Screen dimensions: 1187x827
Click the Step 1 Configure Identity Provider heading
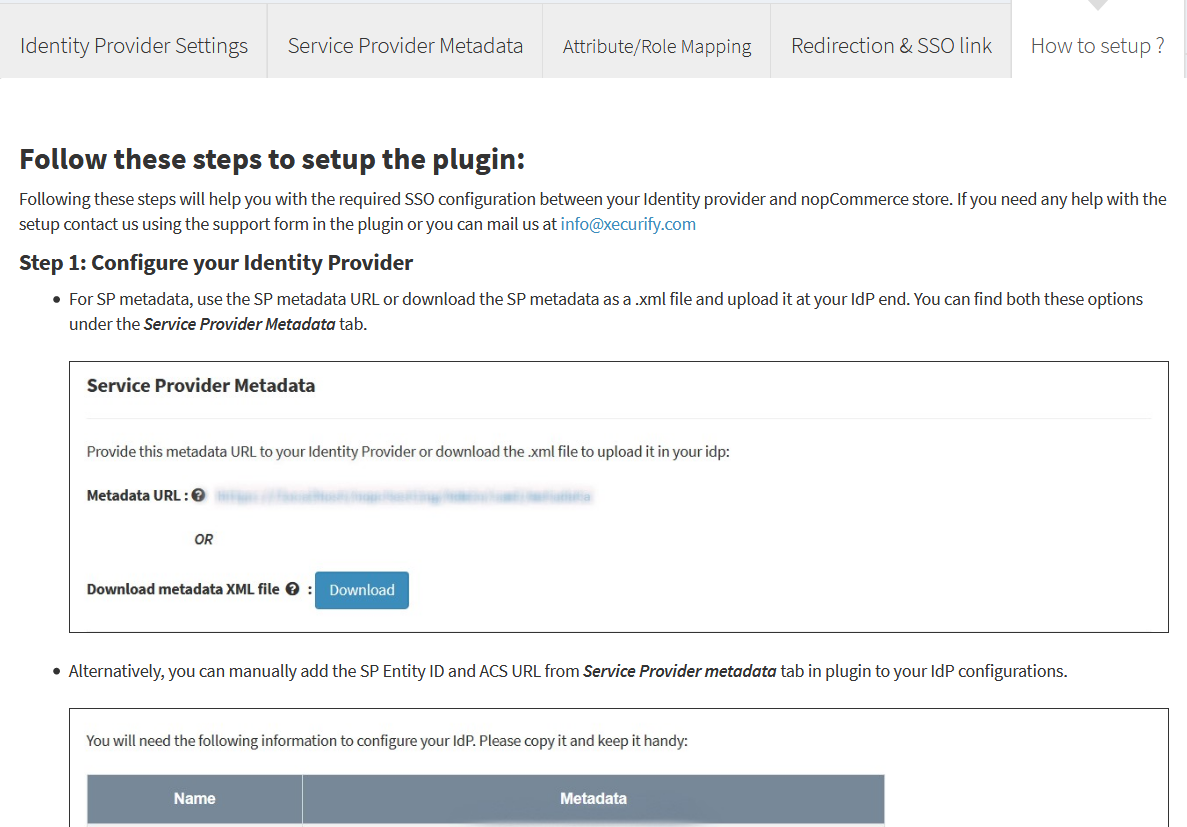[x=216, y=263]
